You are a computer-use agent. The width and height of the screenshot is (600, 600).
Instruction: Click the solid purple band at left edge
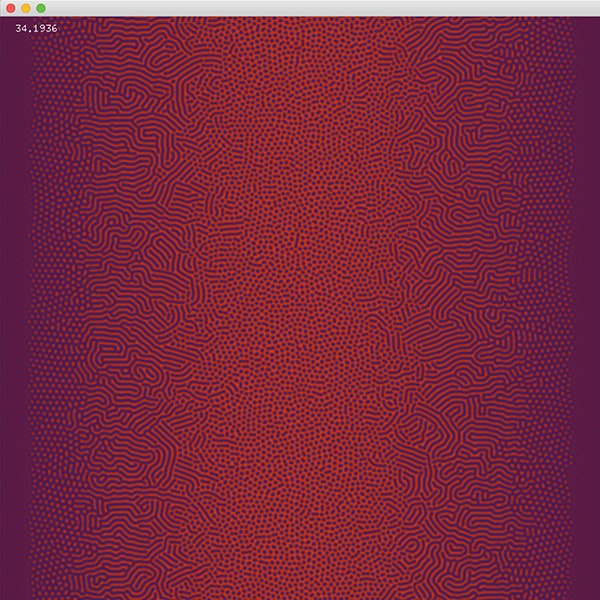click(12, 300)
